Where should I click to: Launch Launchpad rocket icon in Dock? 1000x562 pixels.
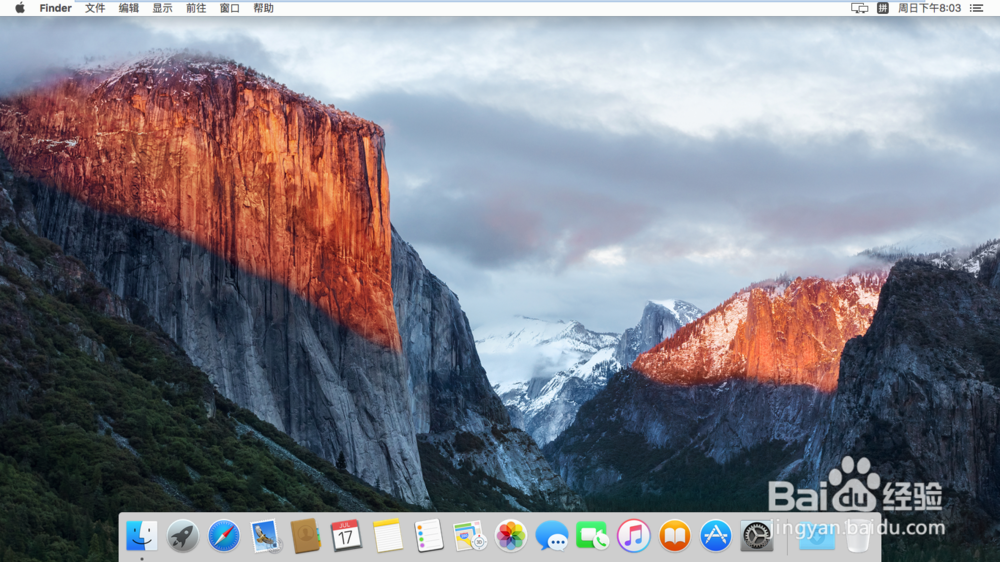click(x=182, y=535)
